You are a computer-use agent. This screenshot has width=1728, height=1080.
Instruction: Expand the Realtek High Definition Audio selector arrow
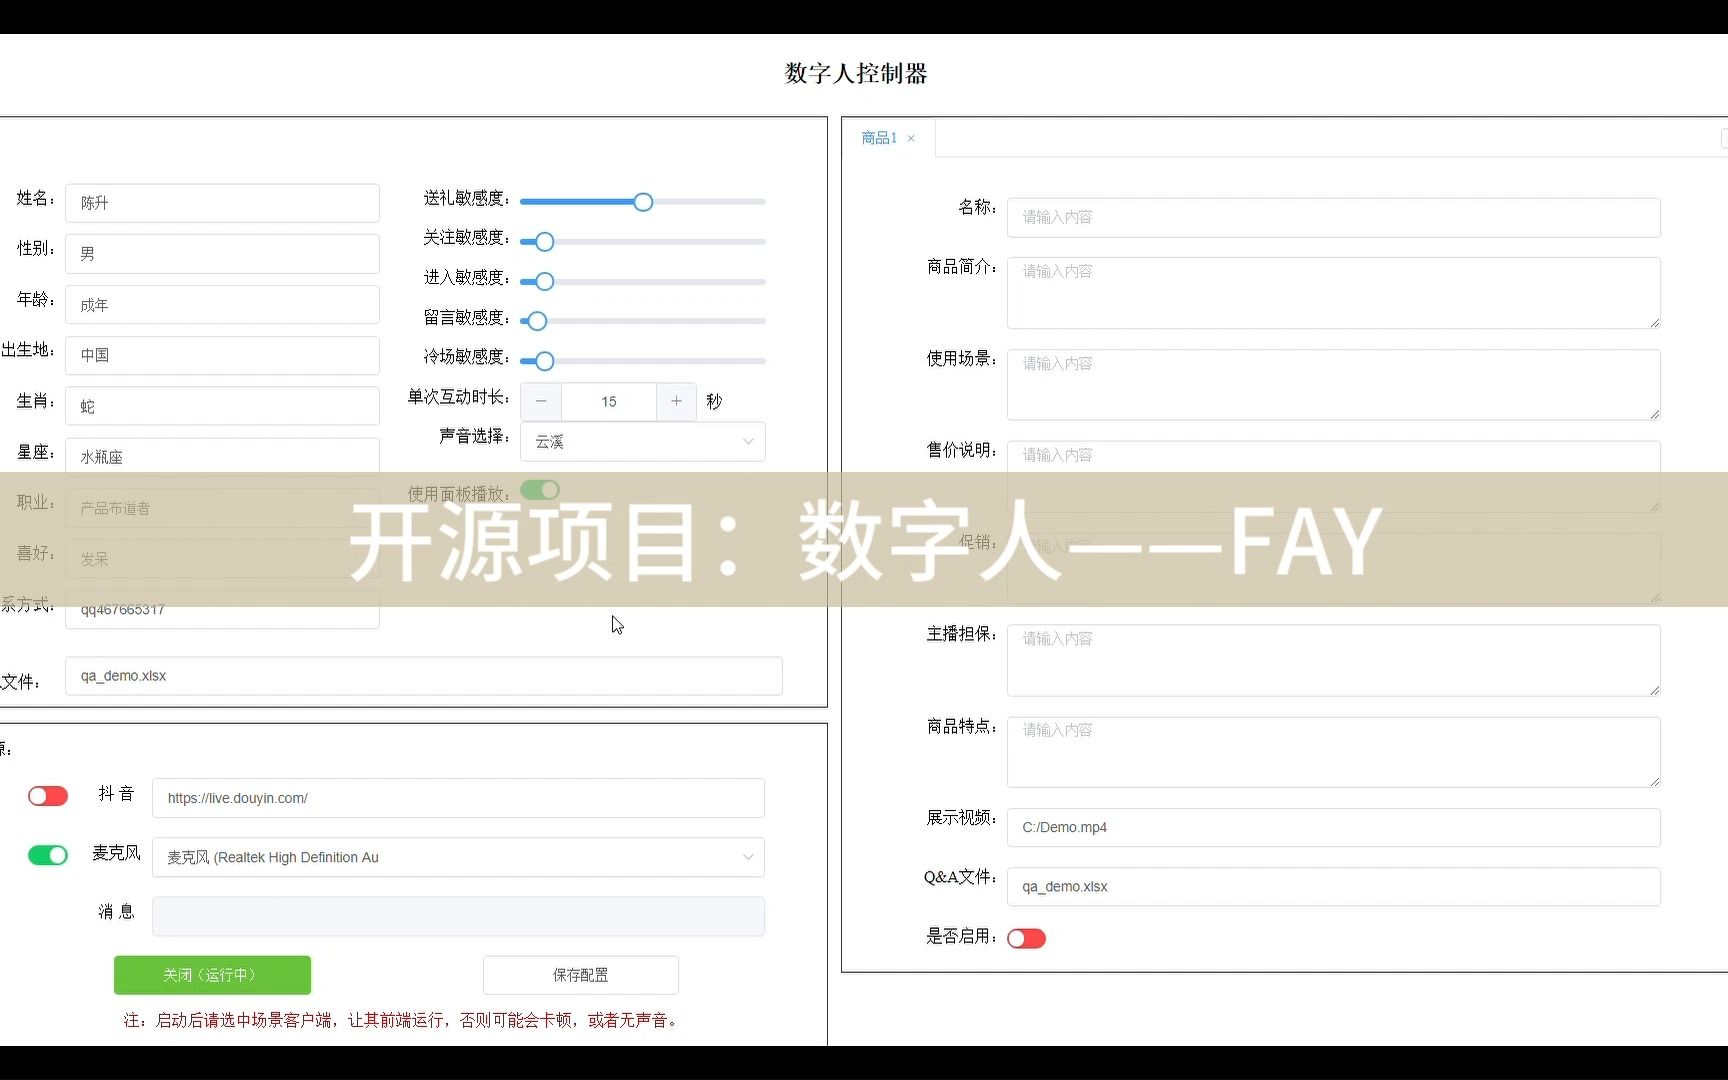click(747, 857)
